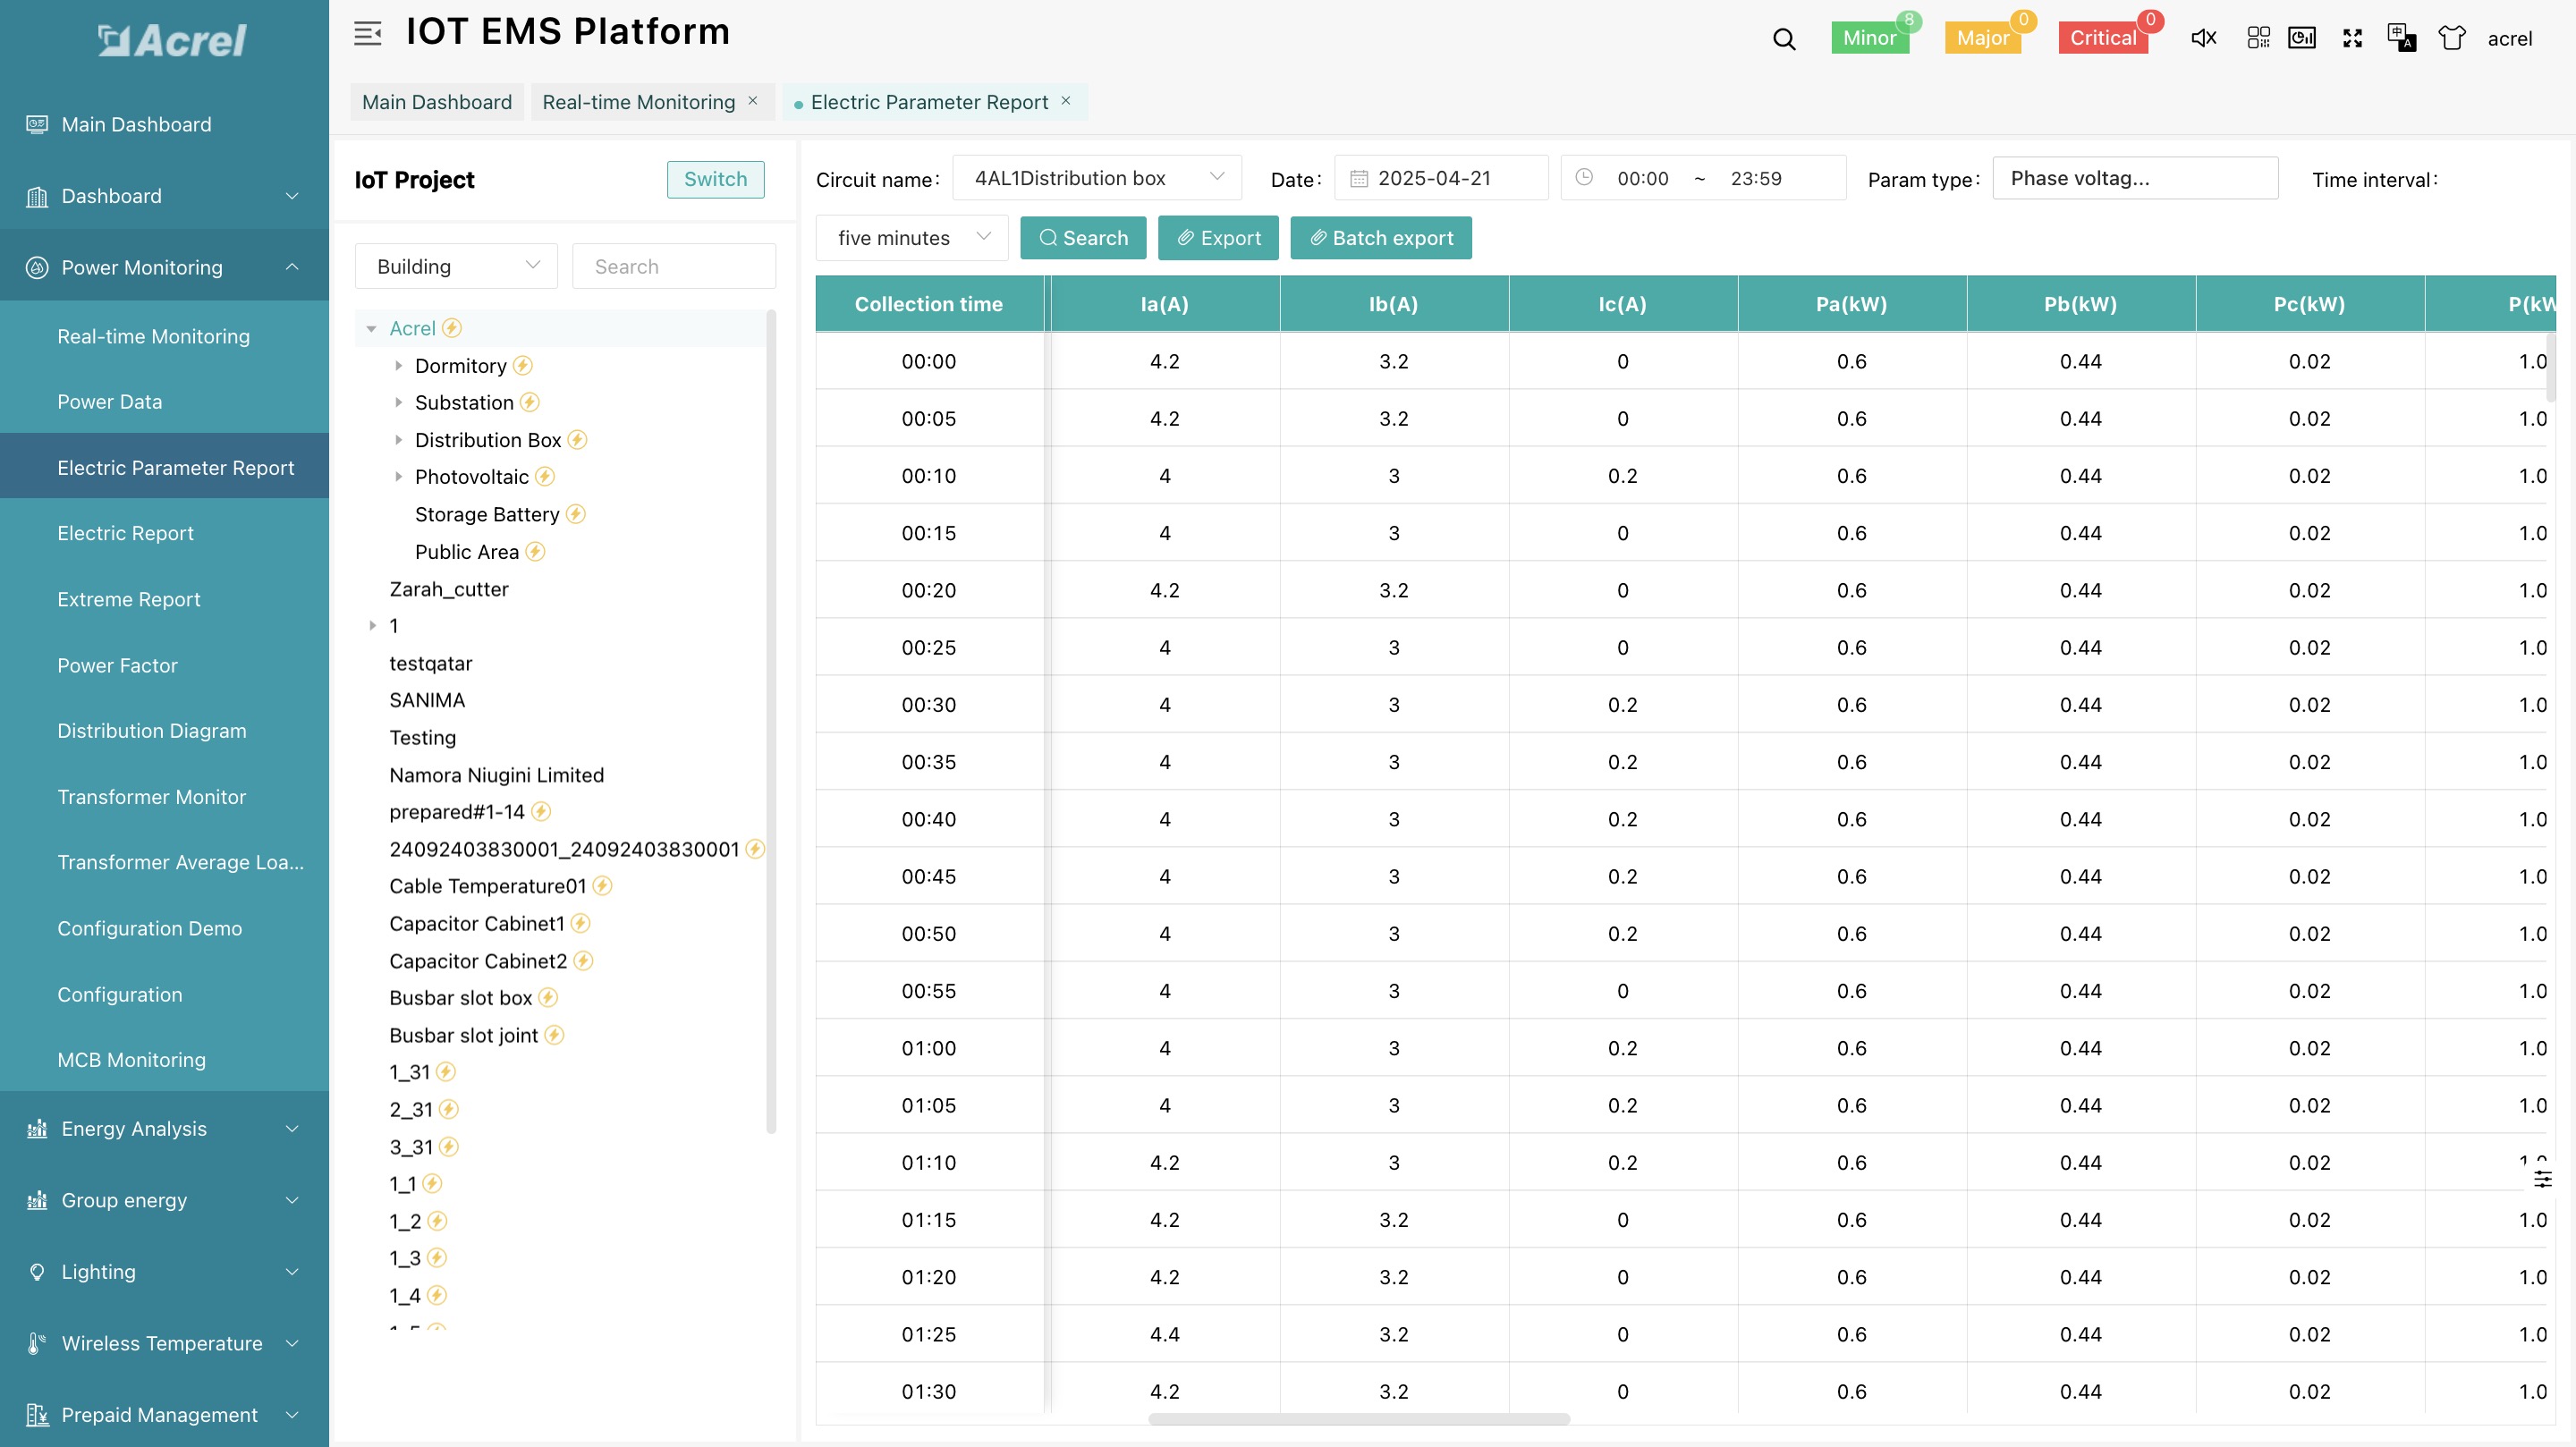Open Electric Report in the sidebar
The width and height of the screenshot is (2576, 1447).
126,533
